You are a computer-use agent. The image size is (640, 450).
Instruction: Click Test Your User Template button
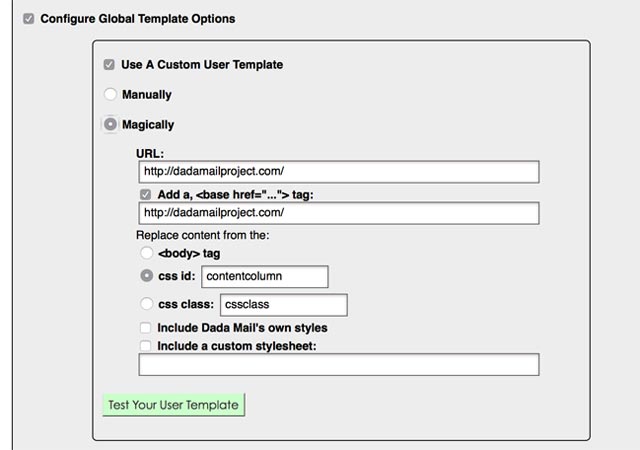coord(173,405)
